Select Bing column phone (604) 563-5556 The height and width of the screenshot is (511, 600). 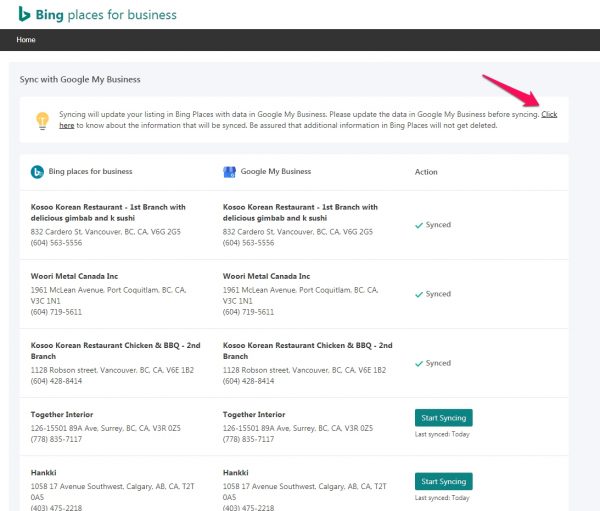[x=56, y=243]
